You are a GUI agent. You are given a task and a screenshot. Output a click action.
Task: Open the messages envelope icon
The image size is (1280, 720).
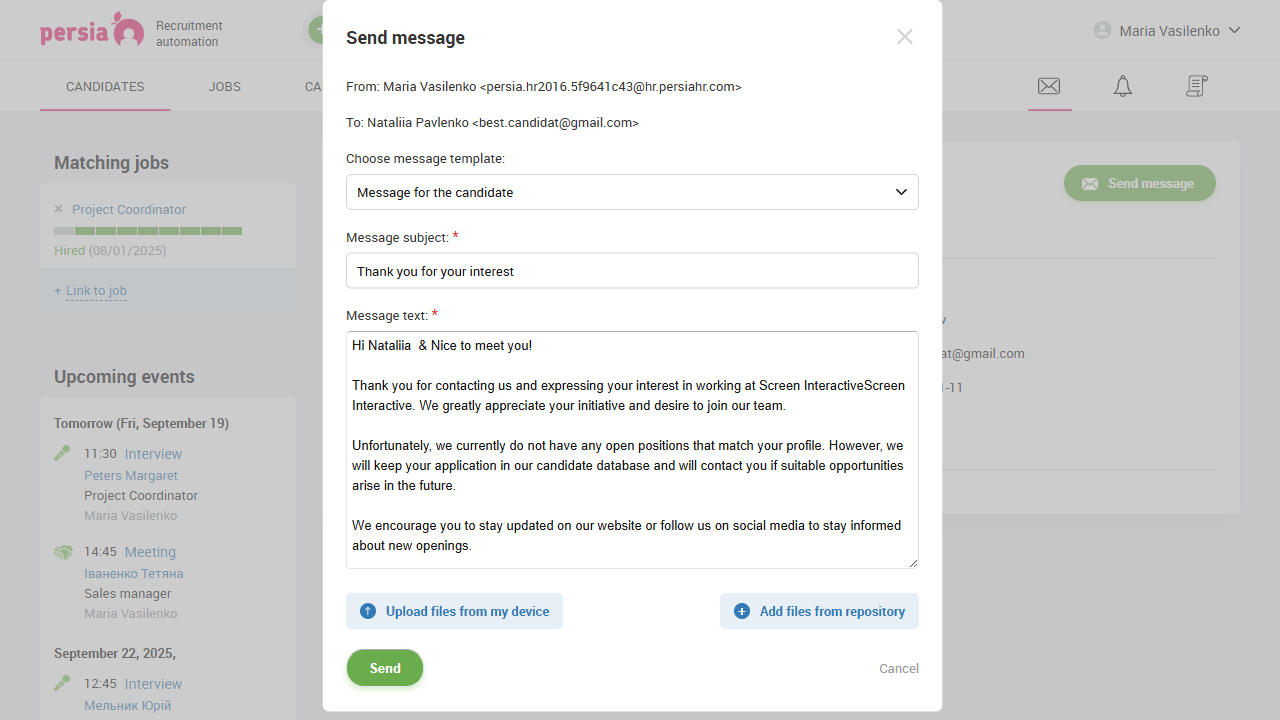[x=1049, y=86]
